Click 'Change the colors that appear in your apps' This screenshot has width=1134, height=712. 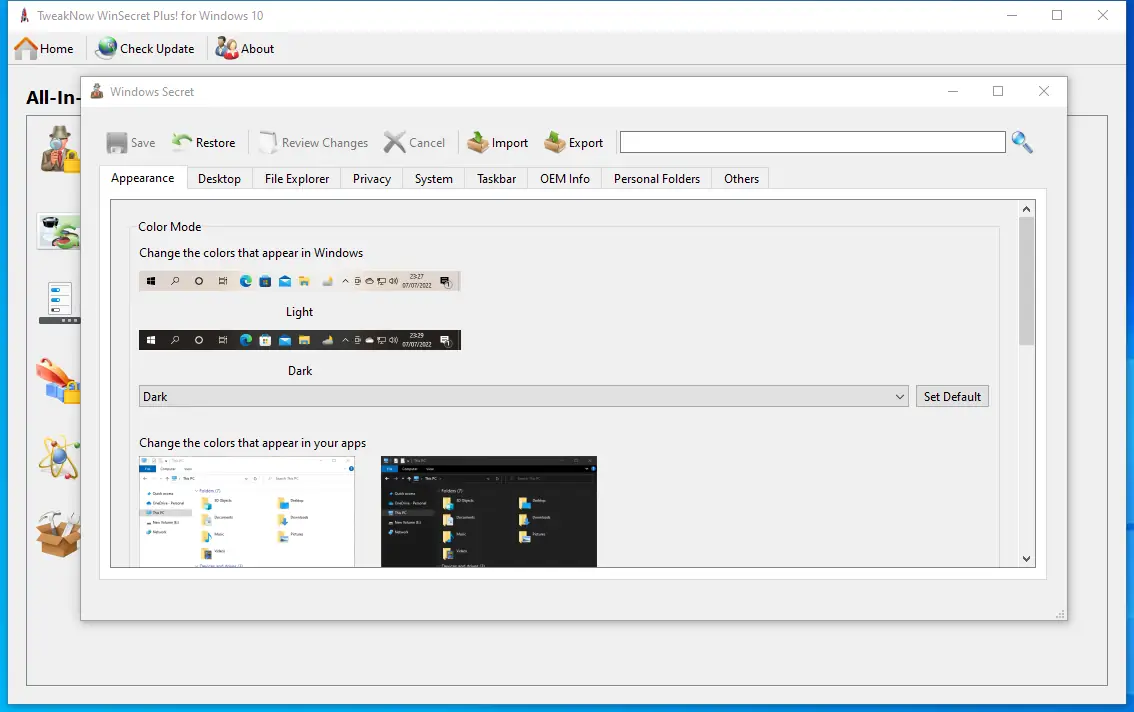(252, 443)
